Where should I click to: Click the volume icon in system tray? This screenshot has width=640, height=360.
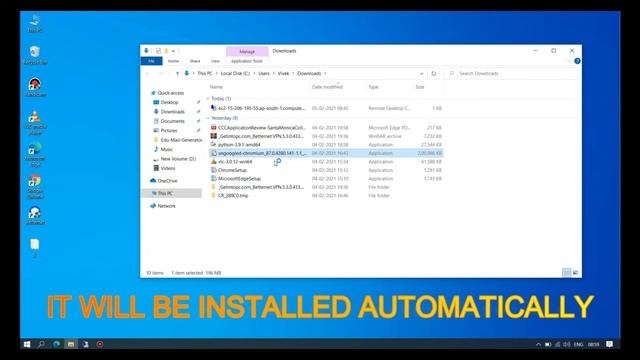[567, 344]
